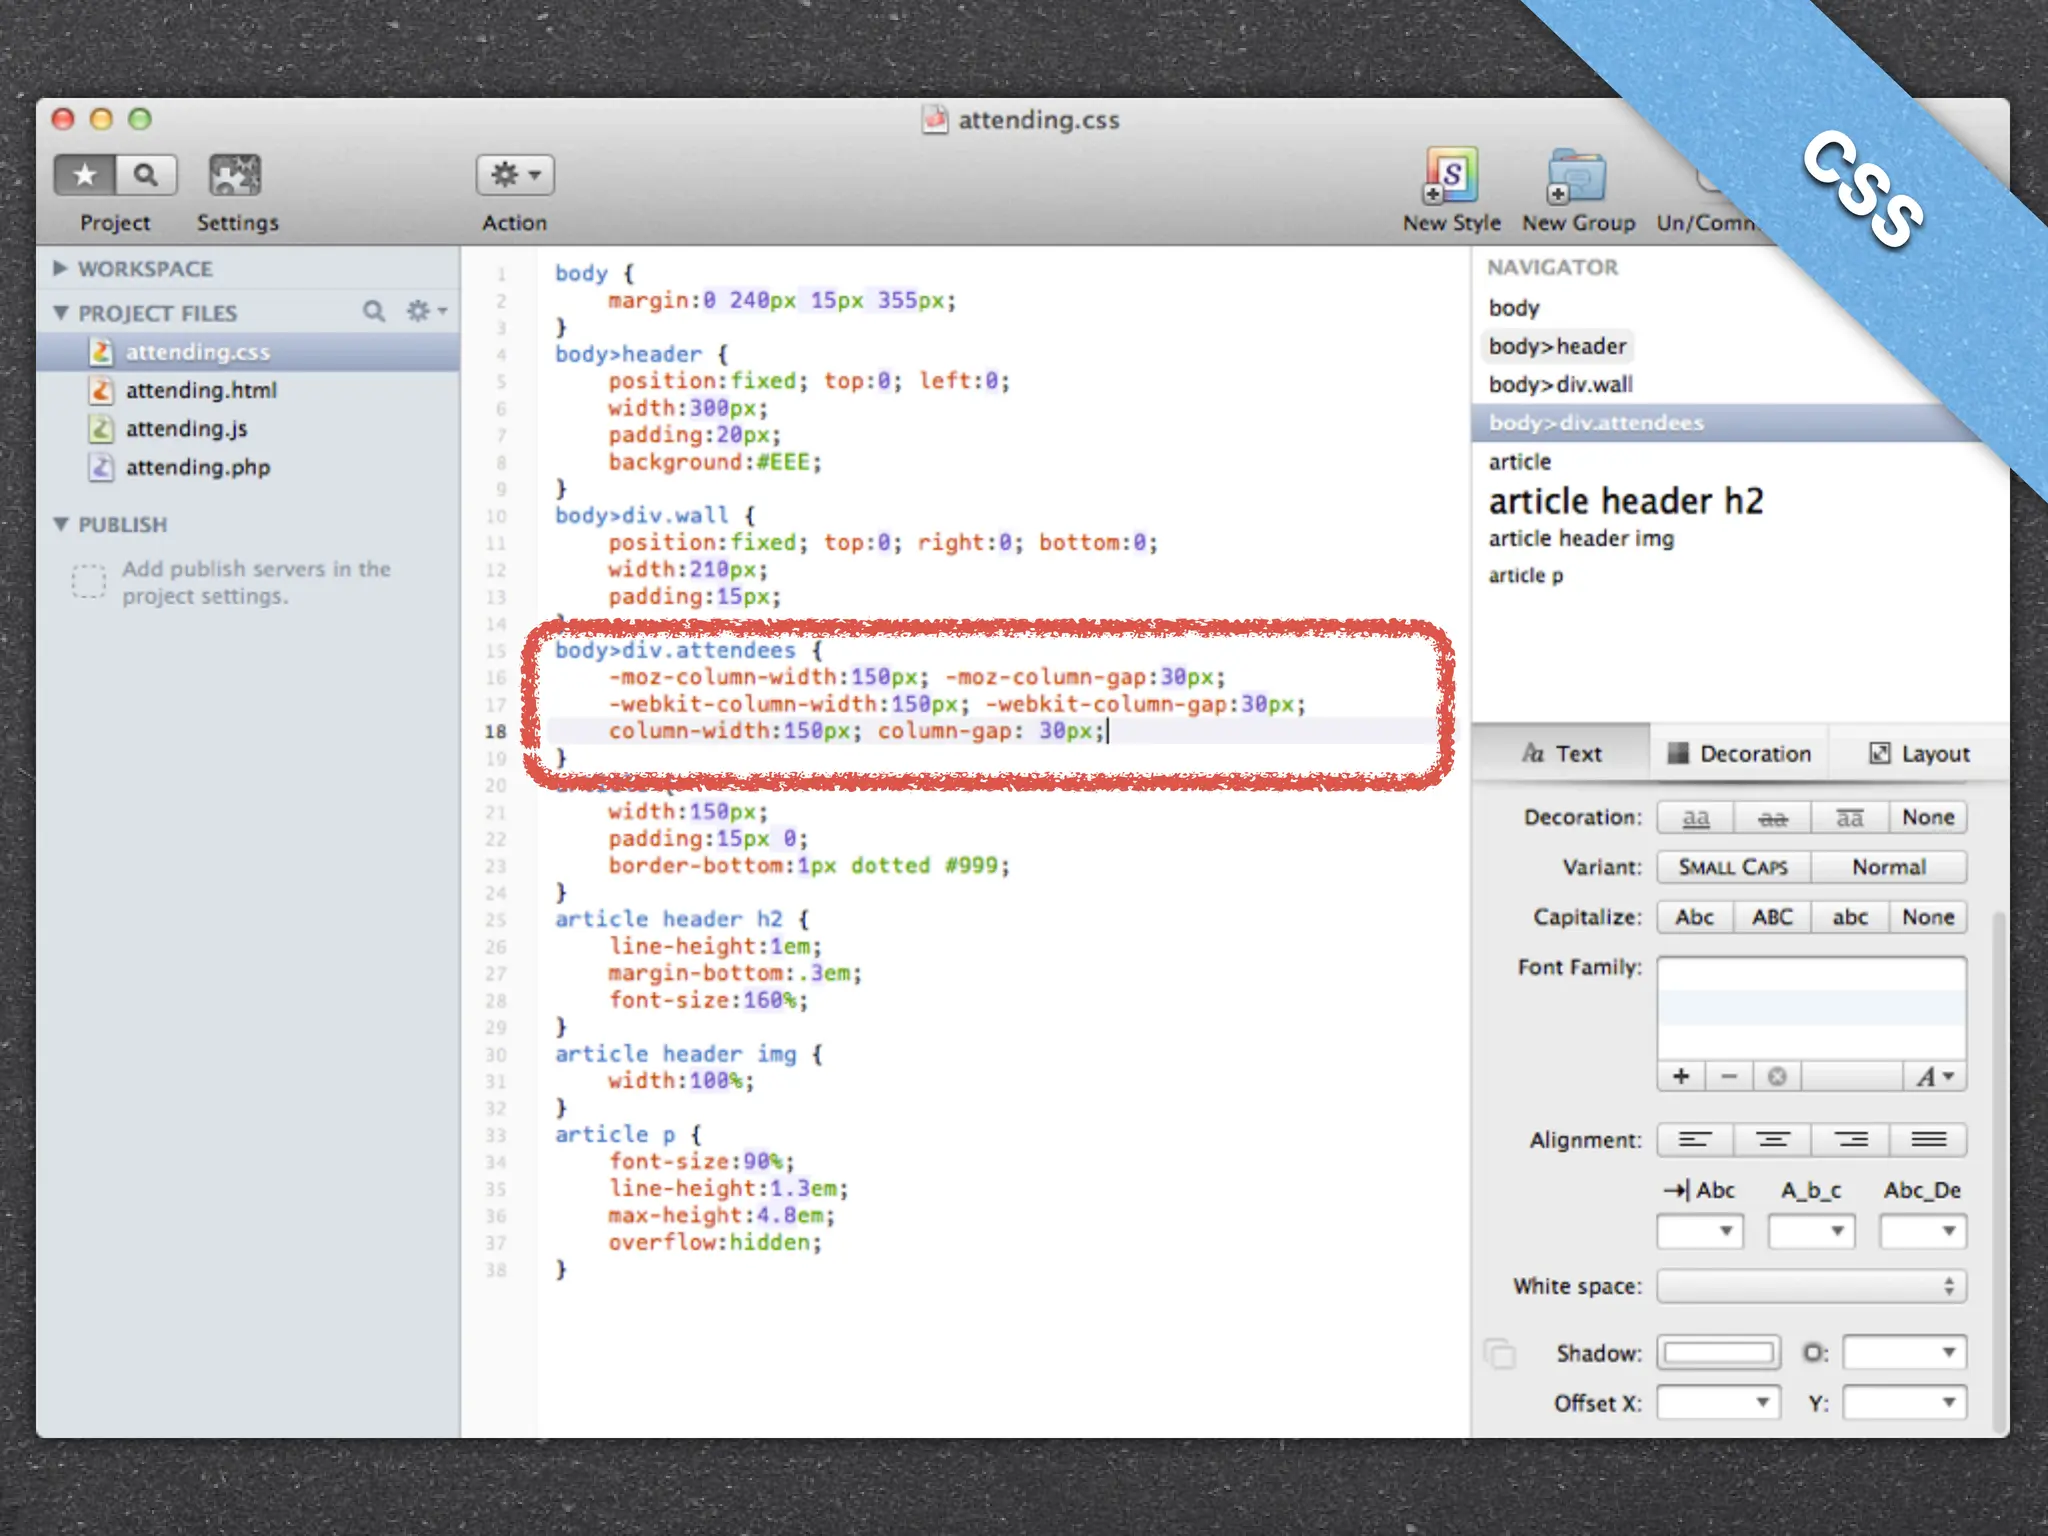Toggle Small Caps variant
Image resolution: width=2048 pixels, height=1536 pixels.
pyautogui.click(x=1733, y=867)
